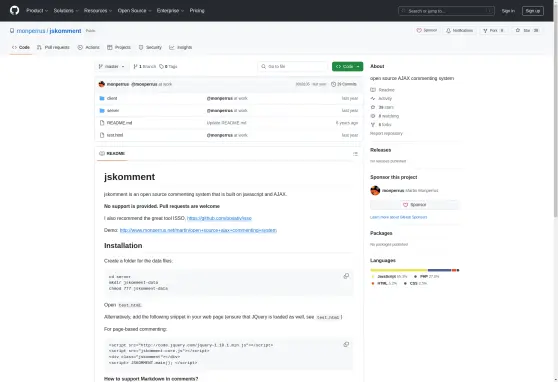
Task: Switch to the Pull requests tab
Action: pyautogui.click(x=53, y=47)
